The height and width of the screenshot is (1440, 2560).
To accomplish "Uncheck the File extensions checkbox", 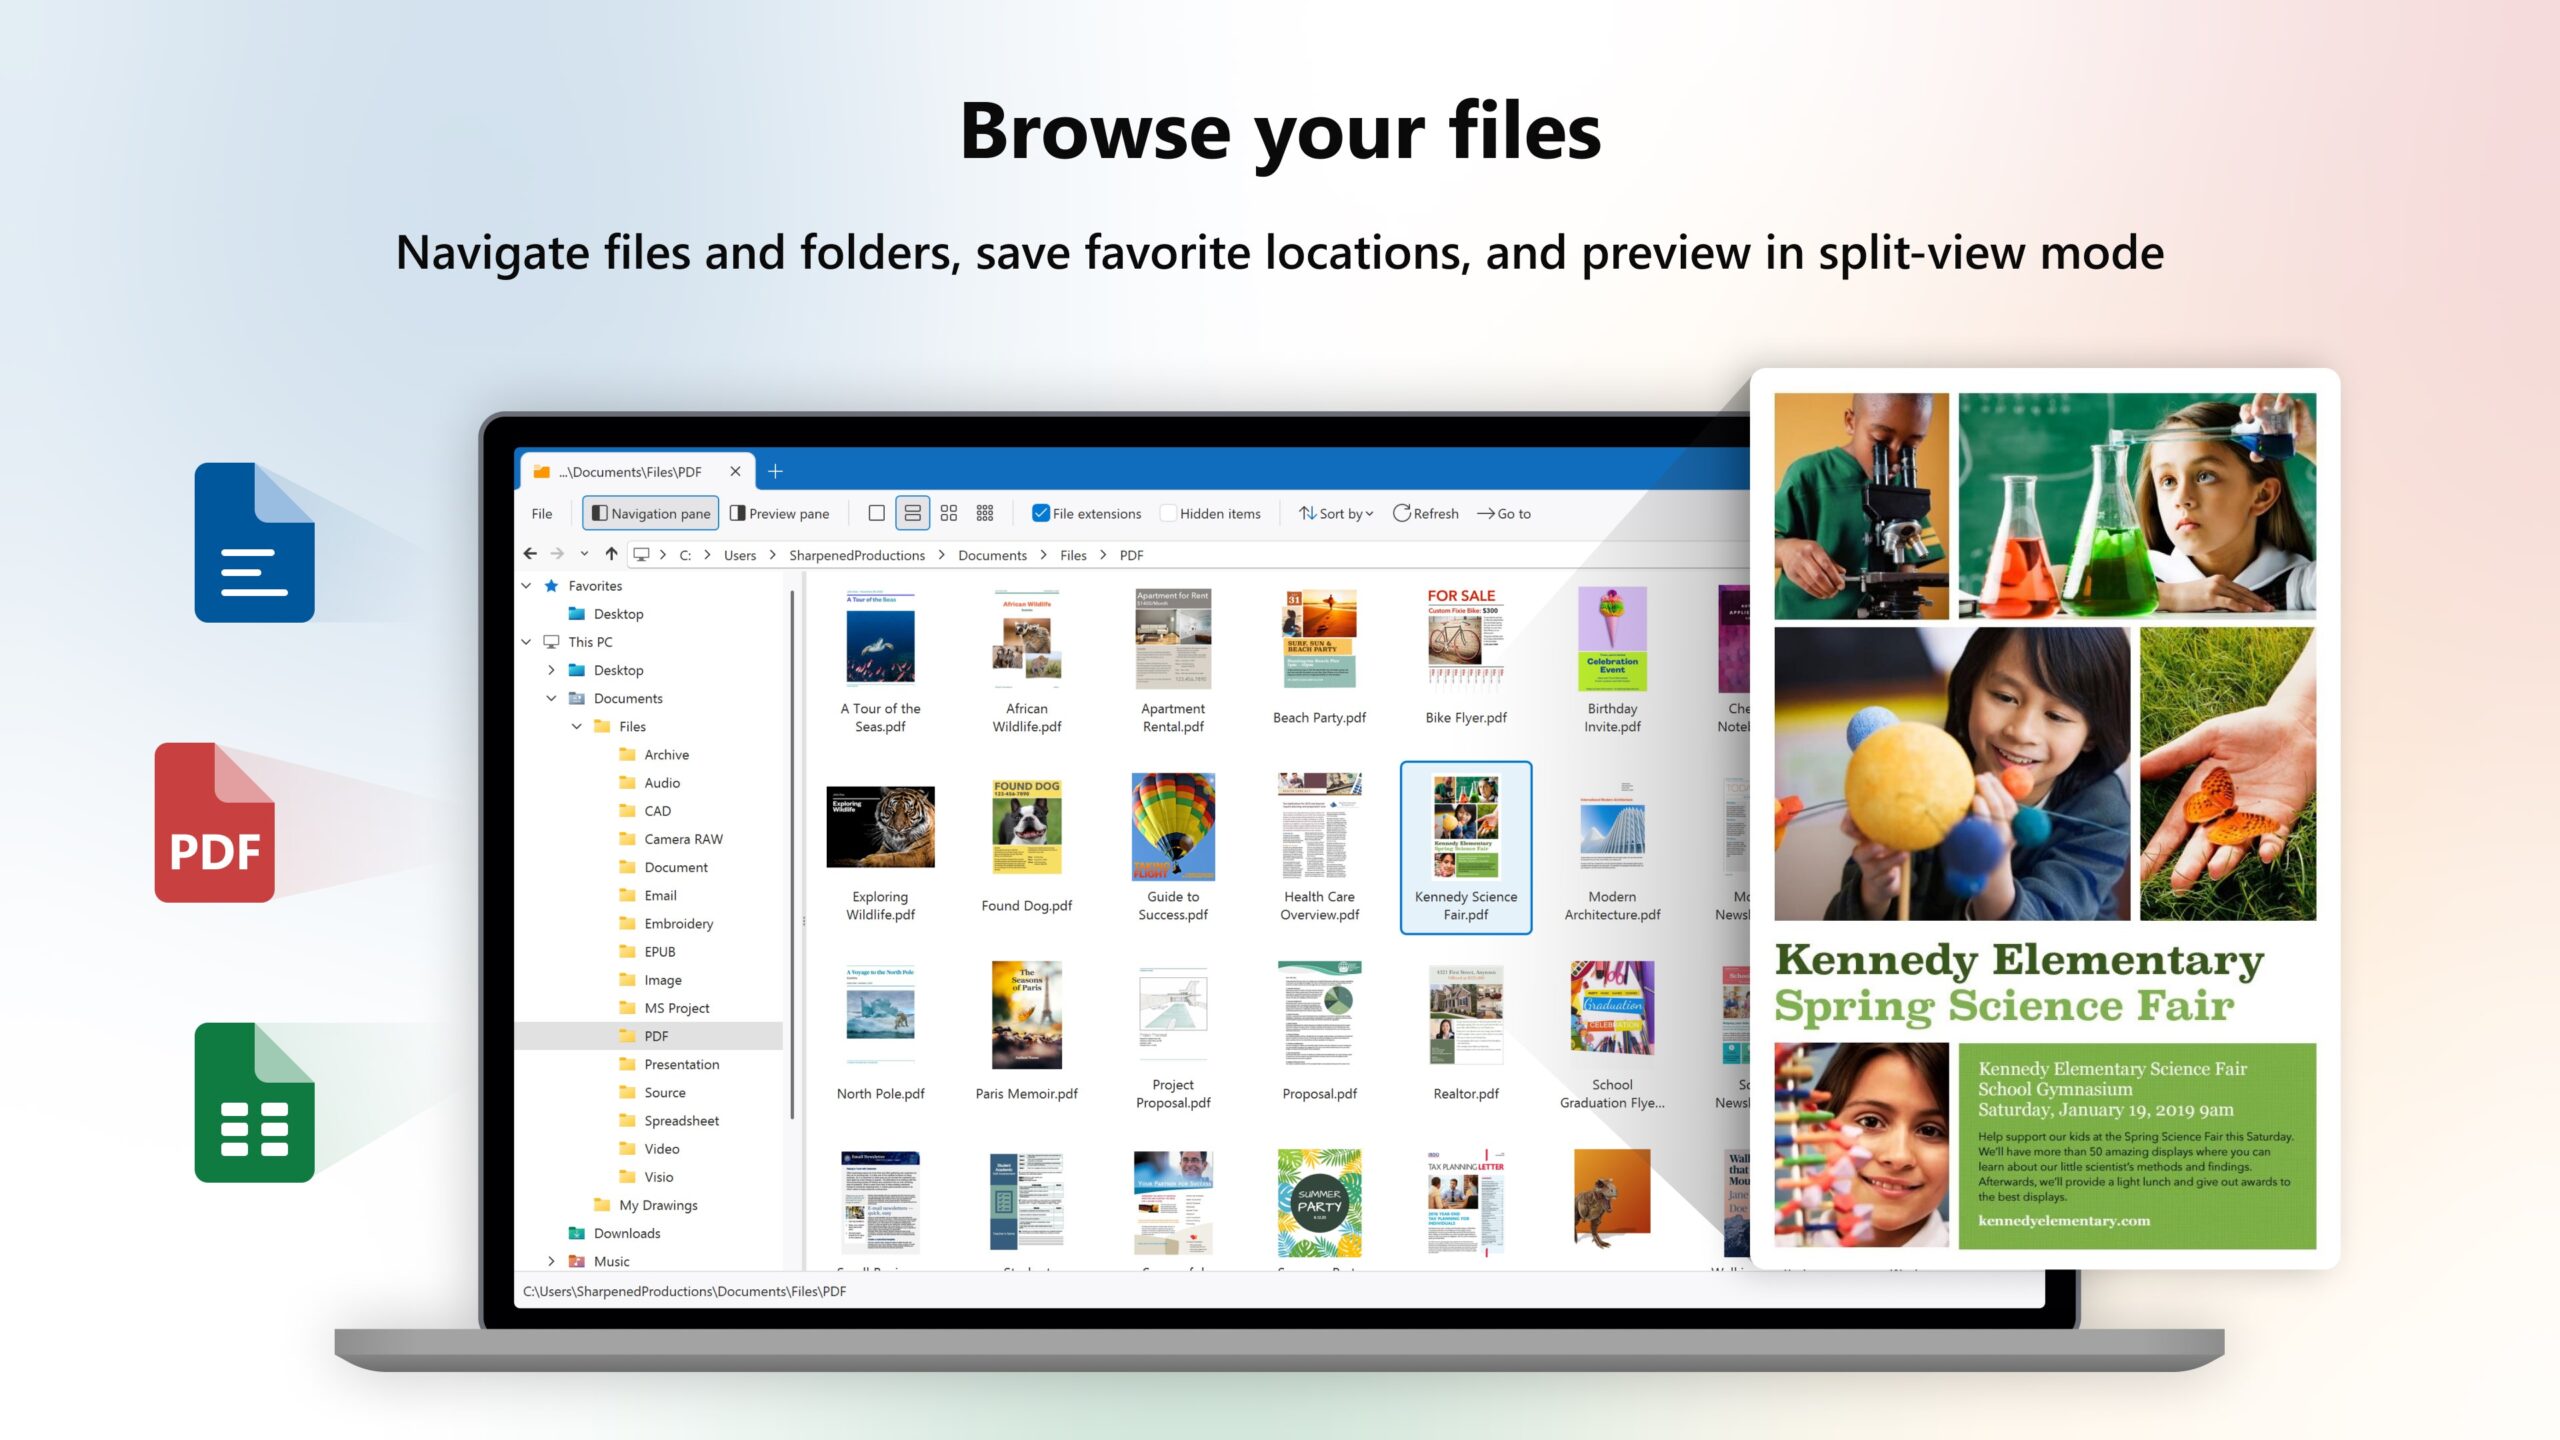I will (1041, 513).
